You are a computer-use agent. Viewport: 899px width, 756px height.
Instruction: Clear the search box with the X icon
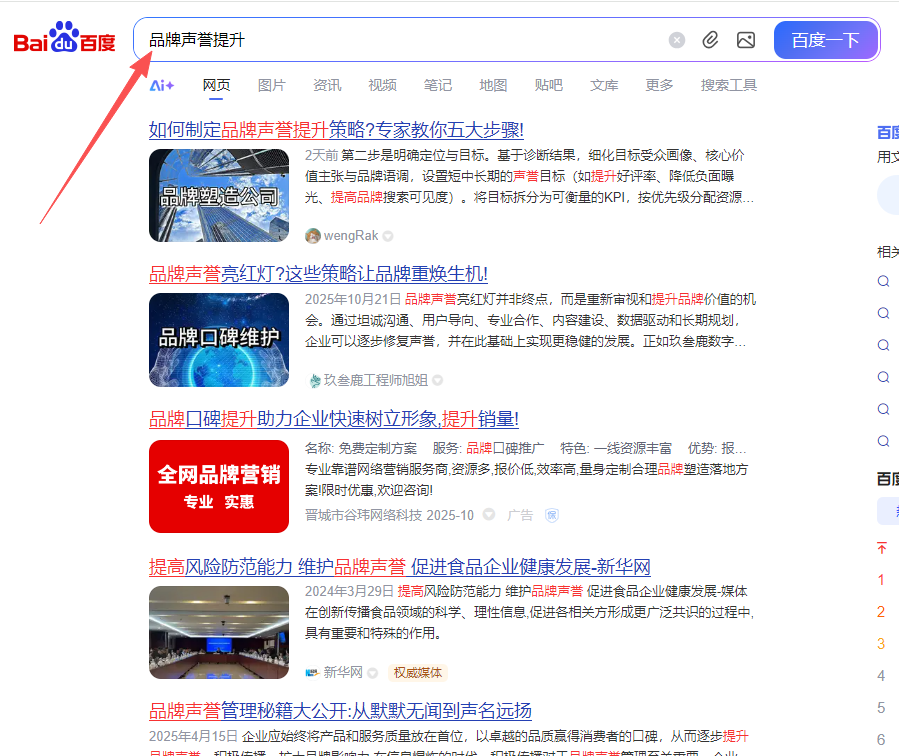pos(677,40)
